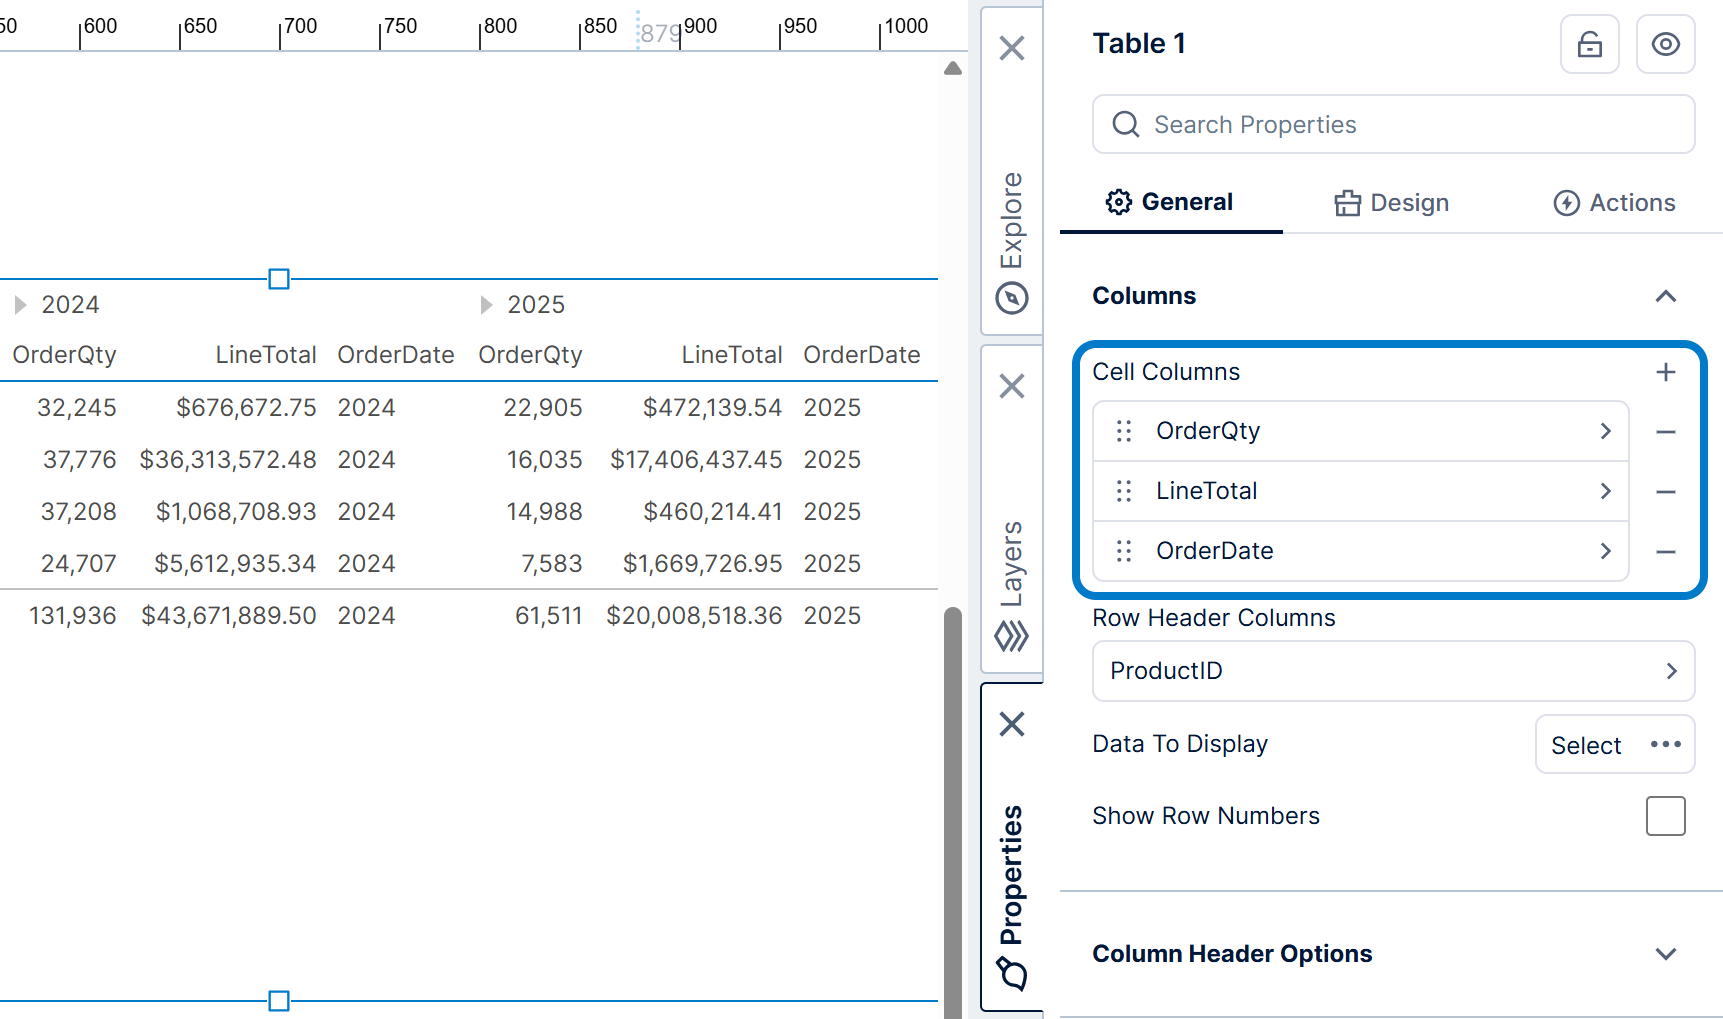Close the Explore panel tab
Image resolution: width=1723 pixels, height=1019 pixels.
pos(1012,48)
